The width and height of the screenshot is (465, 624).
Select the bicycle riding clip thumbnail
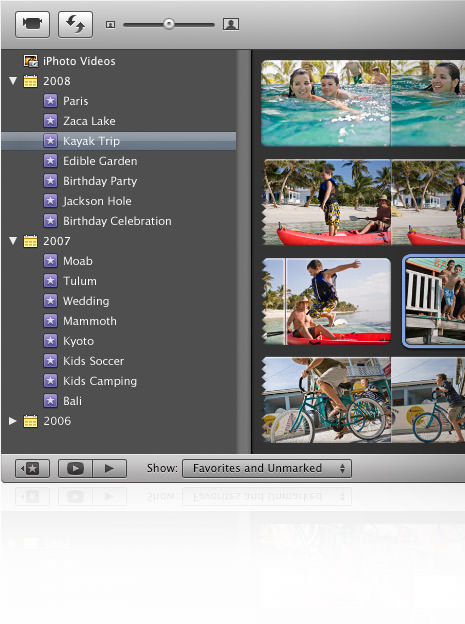click(x=363, y=400)
